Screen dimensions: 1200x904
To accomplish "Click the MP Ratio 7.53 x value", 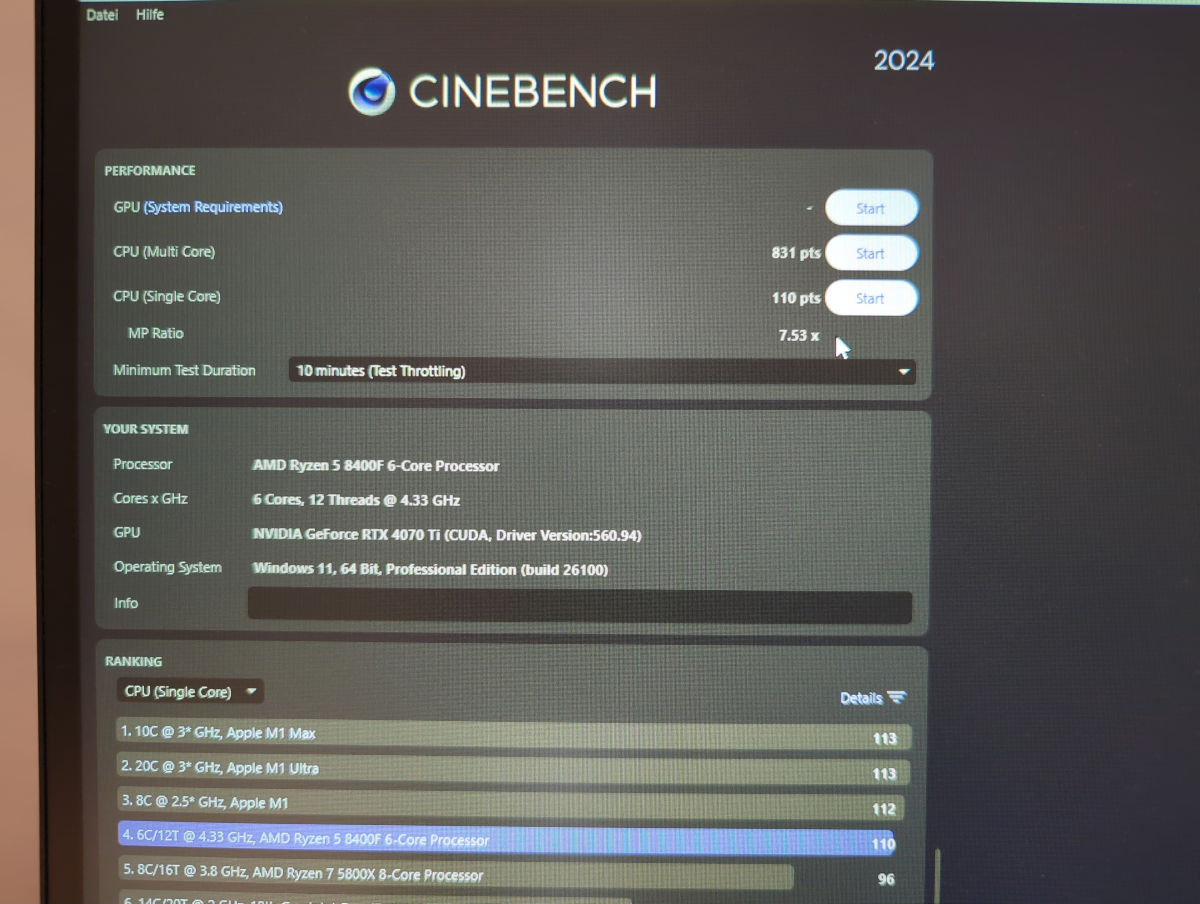I will pos(799,335).
